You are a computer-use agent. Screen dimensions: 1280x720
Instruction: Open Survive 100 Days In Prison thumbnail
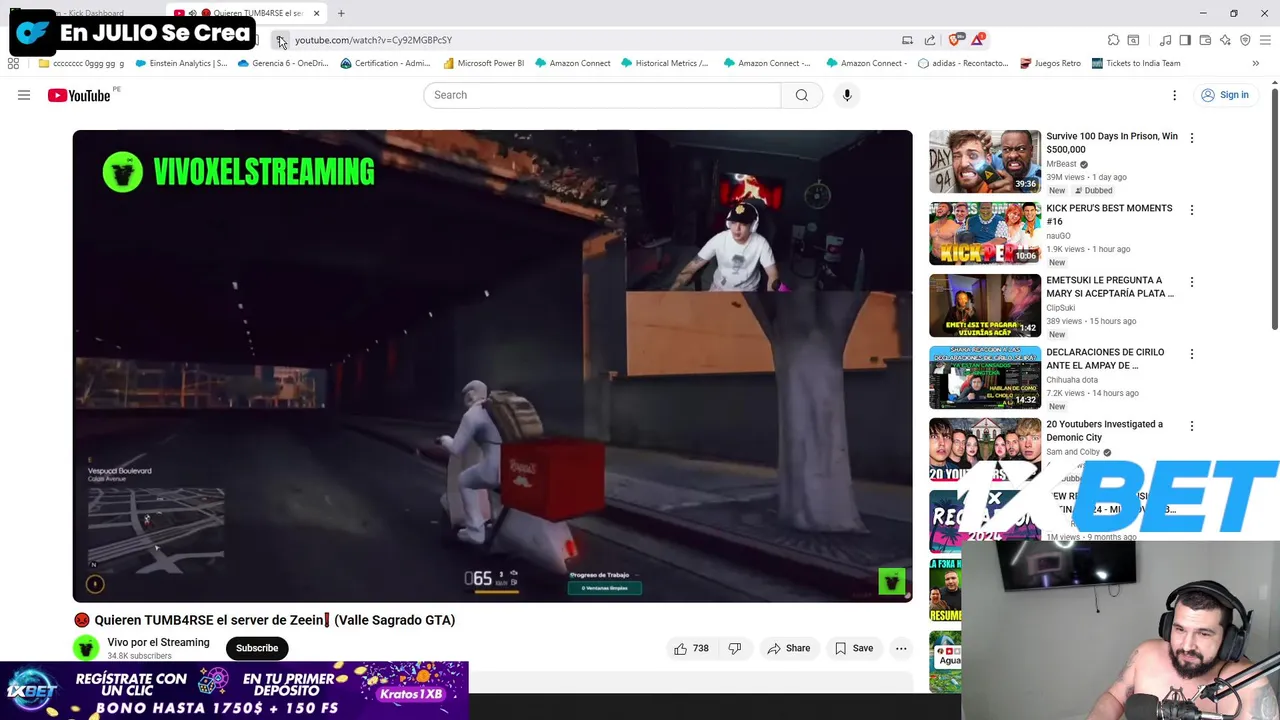click(985, 162)
